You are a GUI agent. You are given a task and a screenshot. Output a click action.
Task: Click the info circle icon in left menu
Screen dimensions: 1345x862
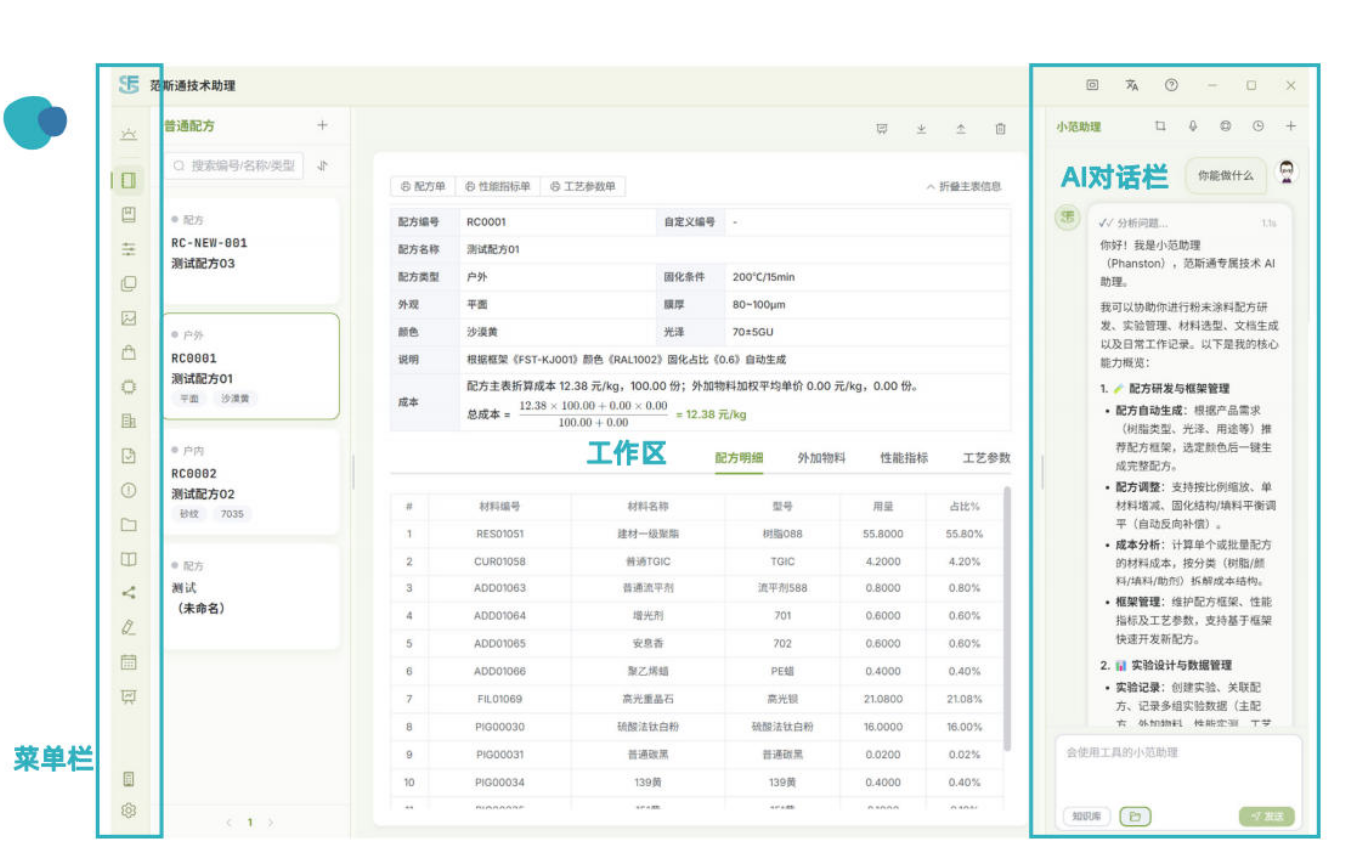coord(128,490)
